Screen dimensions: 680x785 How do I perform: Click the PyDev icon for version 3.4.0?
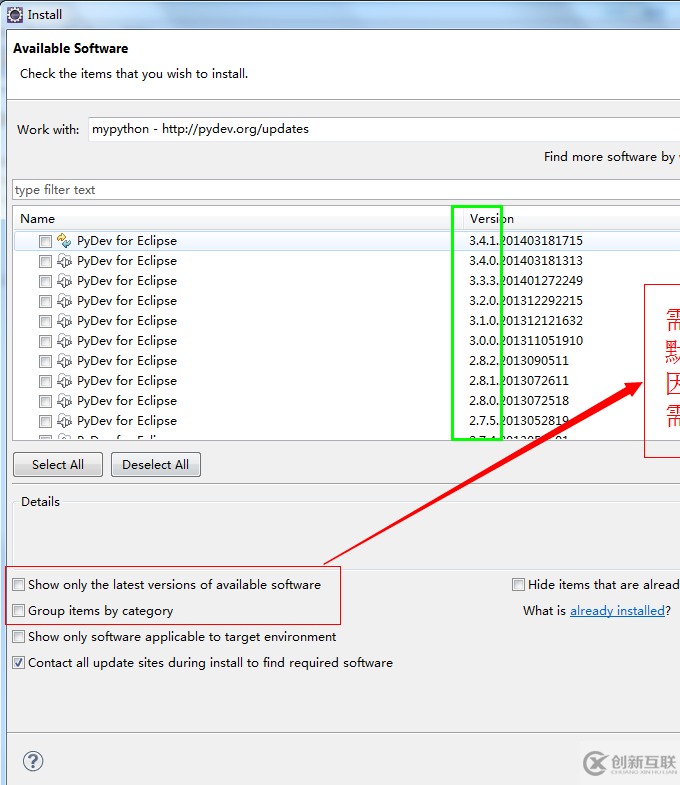tap(64, 261)
